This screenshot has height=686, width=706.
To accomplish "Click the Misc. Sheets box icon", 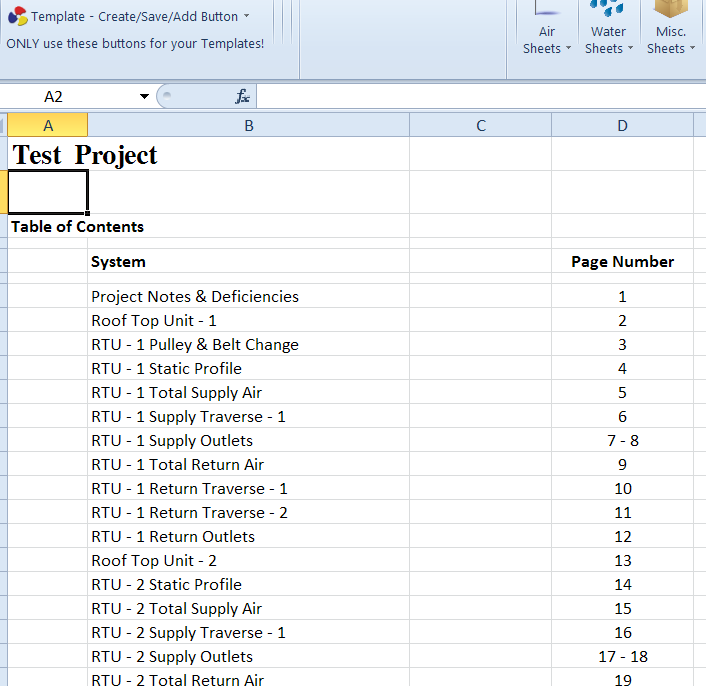I will (x=670, y=9).
